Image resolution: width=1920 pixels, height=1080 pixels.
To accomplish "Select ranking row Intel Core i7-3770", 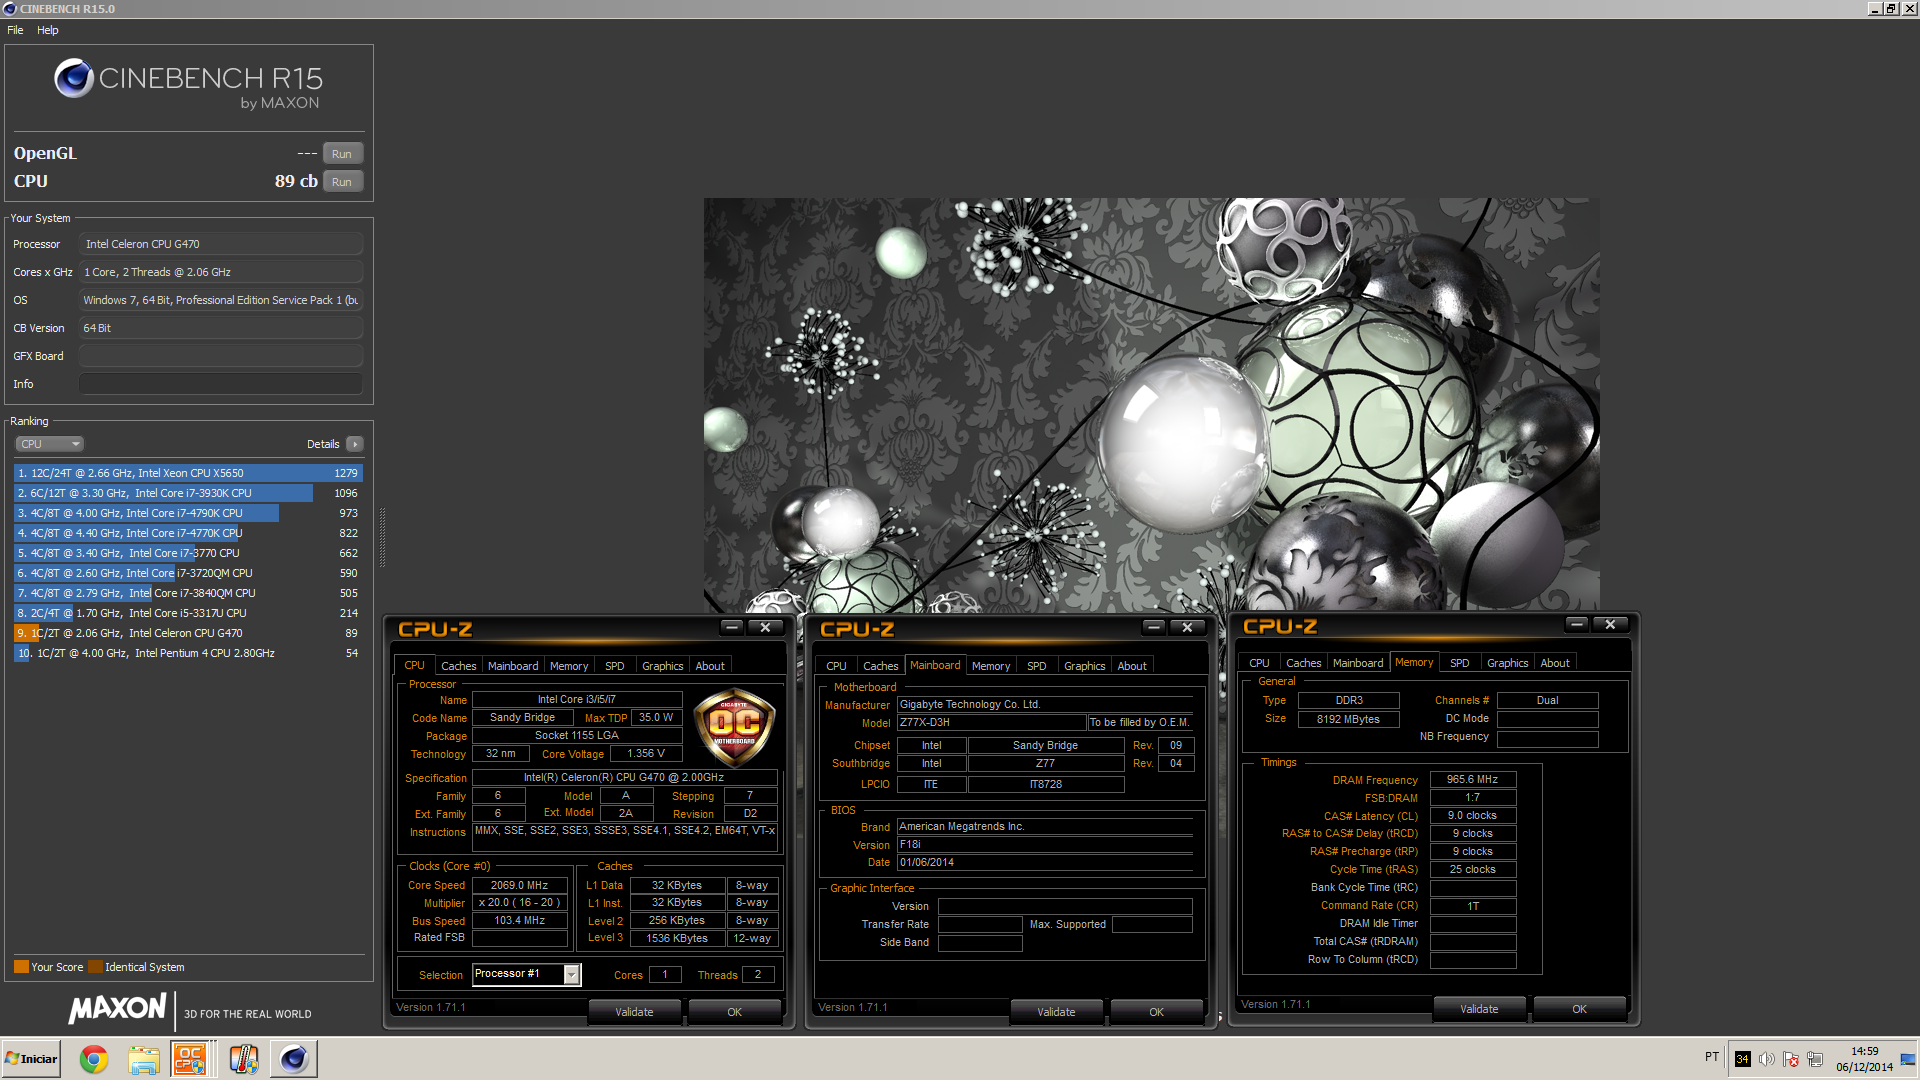I will 188,553.
